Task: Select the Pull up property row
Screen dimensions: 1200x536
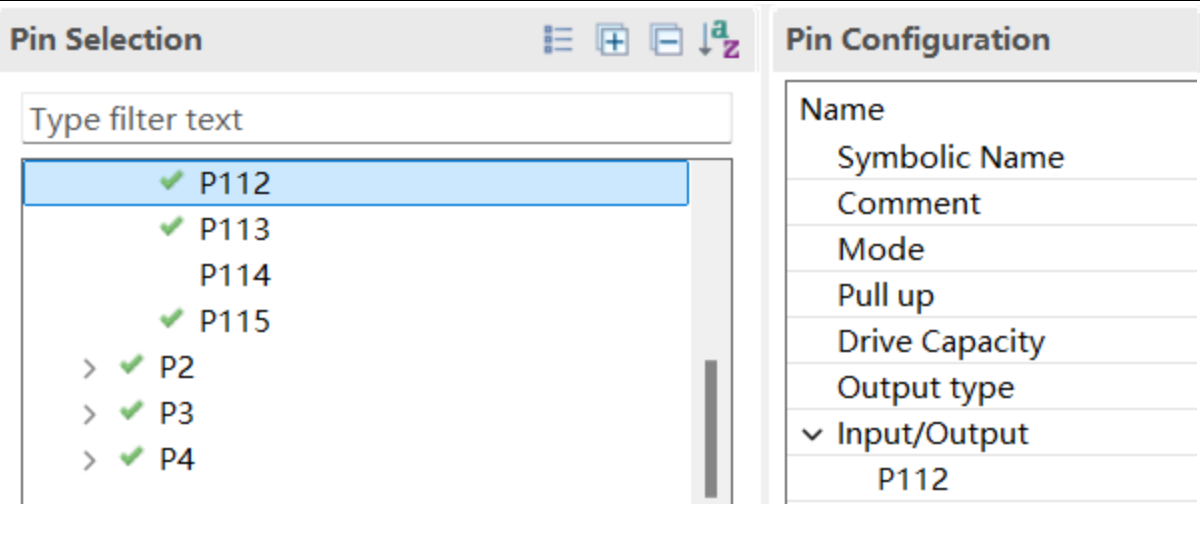Action: [x=993, y=295]
